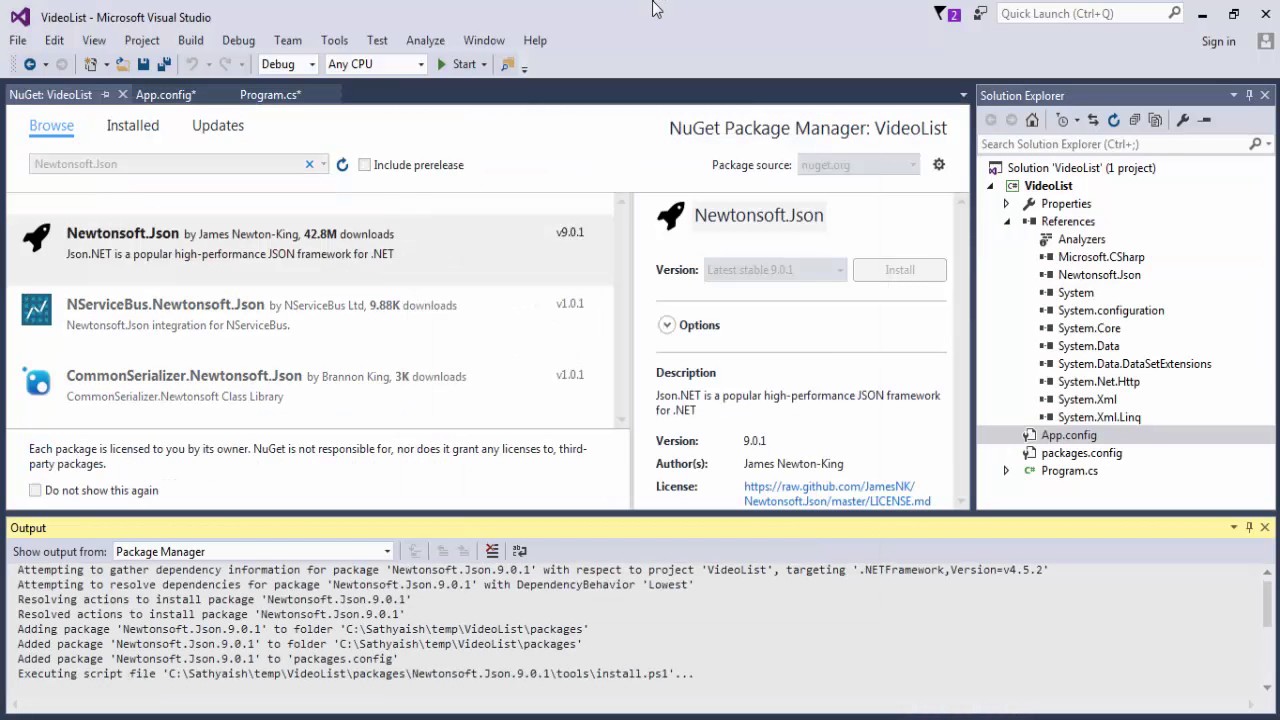1280x720 pixels.
Task: Select packages.config in Solution Explorer
Action: click(1081, 453)
